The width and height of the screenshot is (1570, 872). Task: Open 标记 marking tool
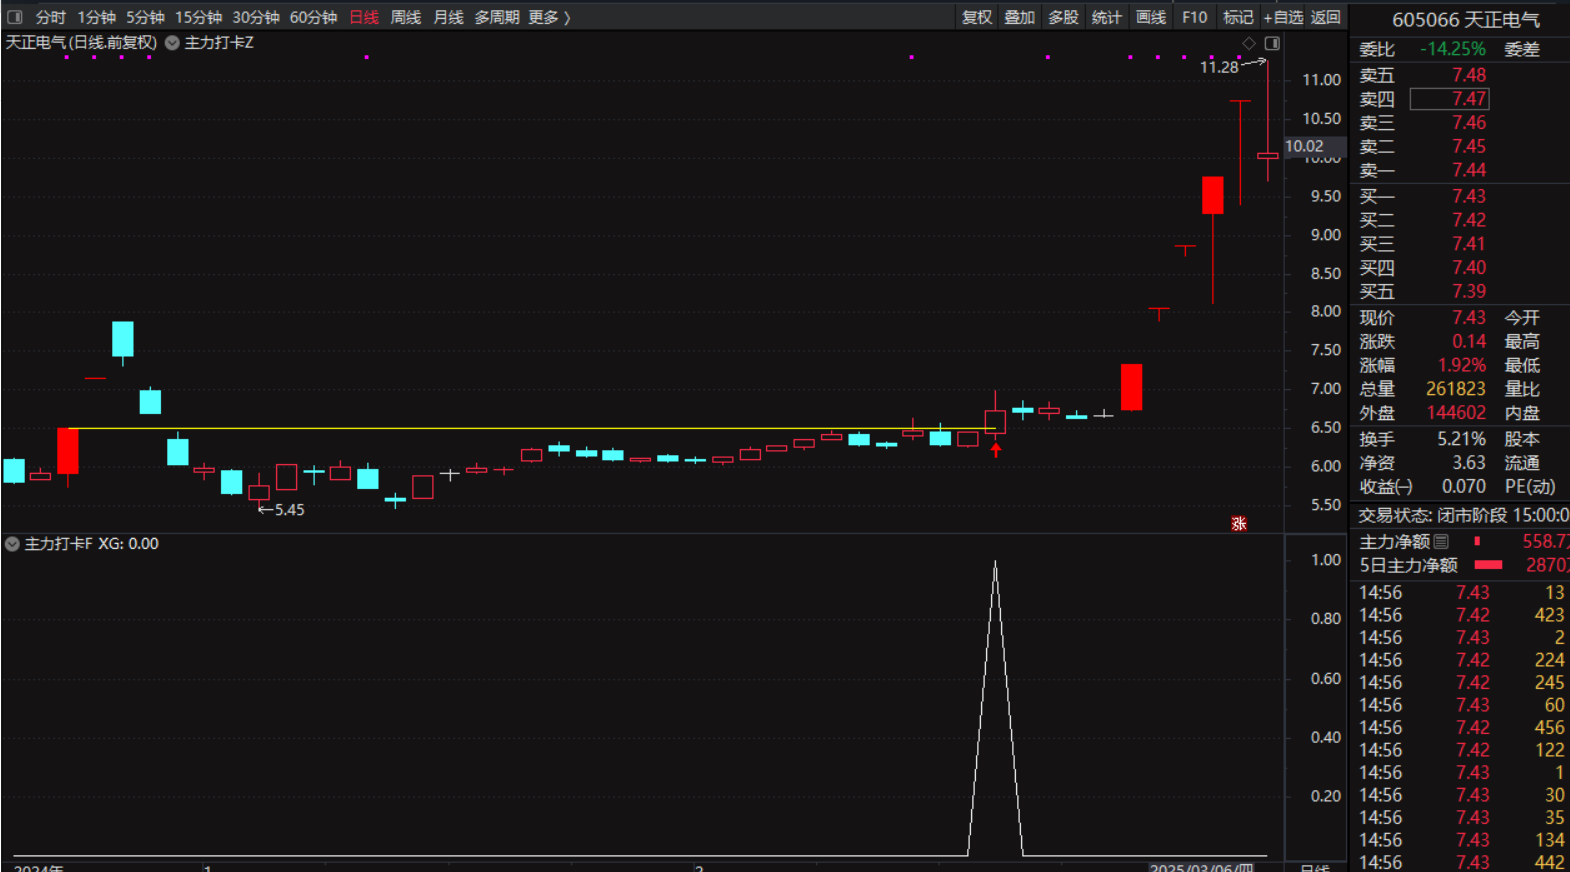(1238, 17)
